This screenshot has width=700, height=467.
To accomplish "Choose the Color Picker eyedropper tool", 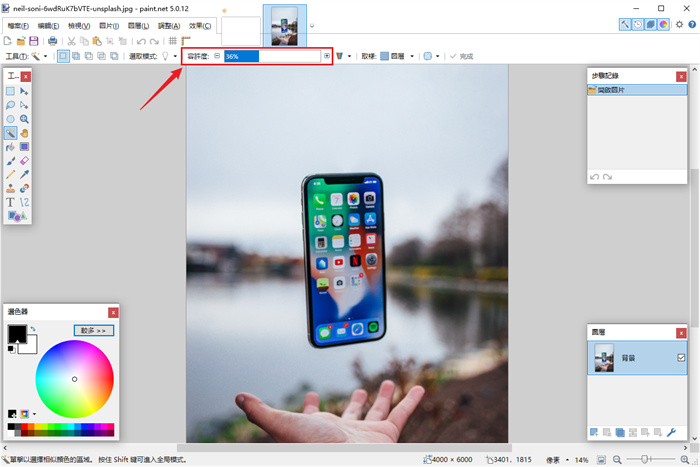I will tap(25, 174).
